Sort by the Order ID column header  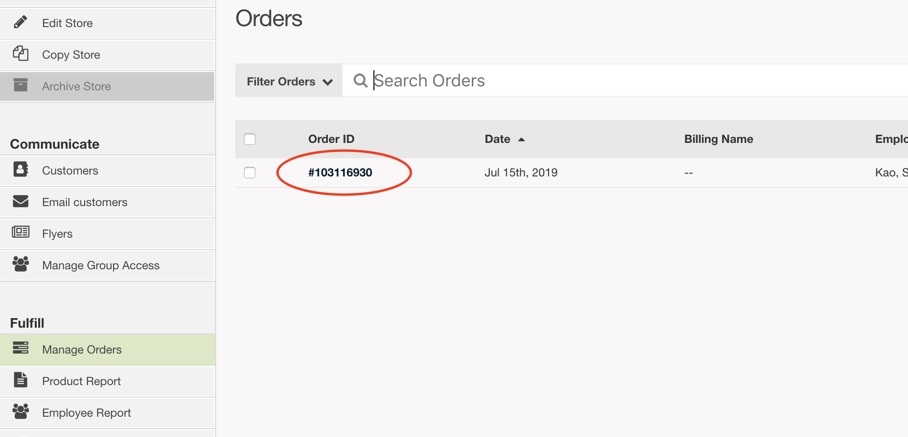[331, 139]
